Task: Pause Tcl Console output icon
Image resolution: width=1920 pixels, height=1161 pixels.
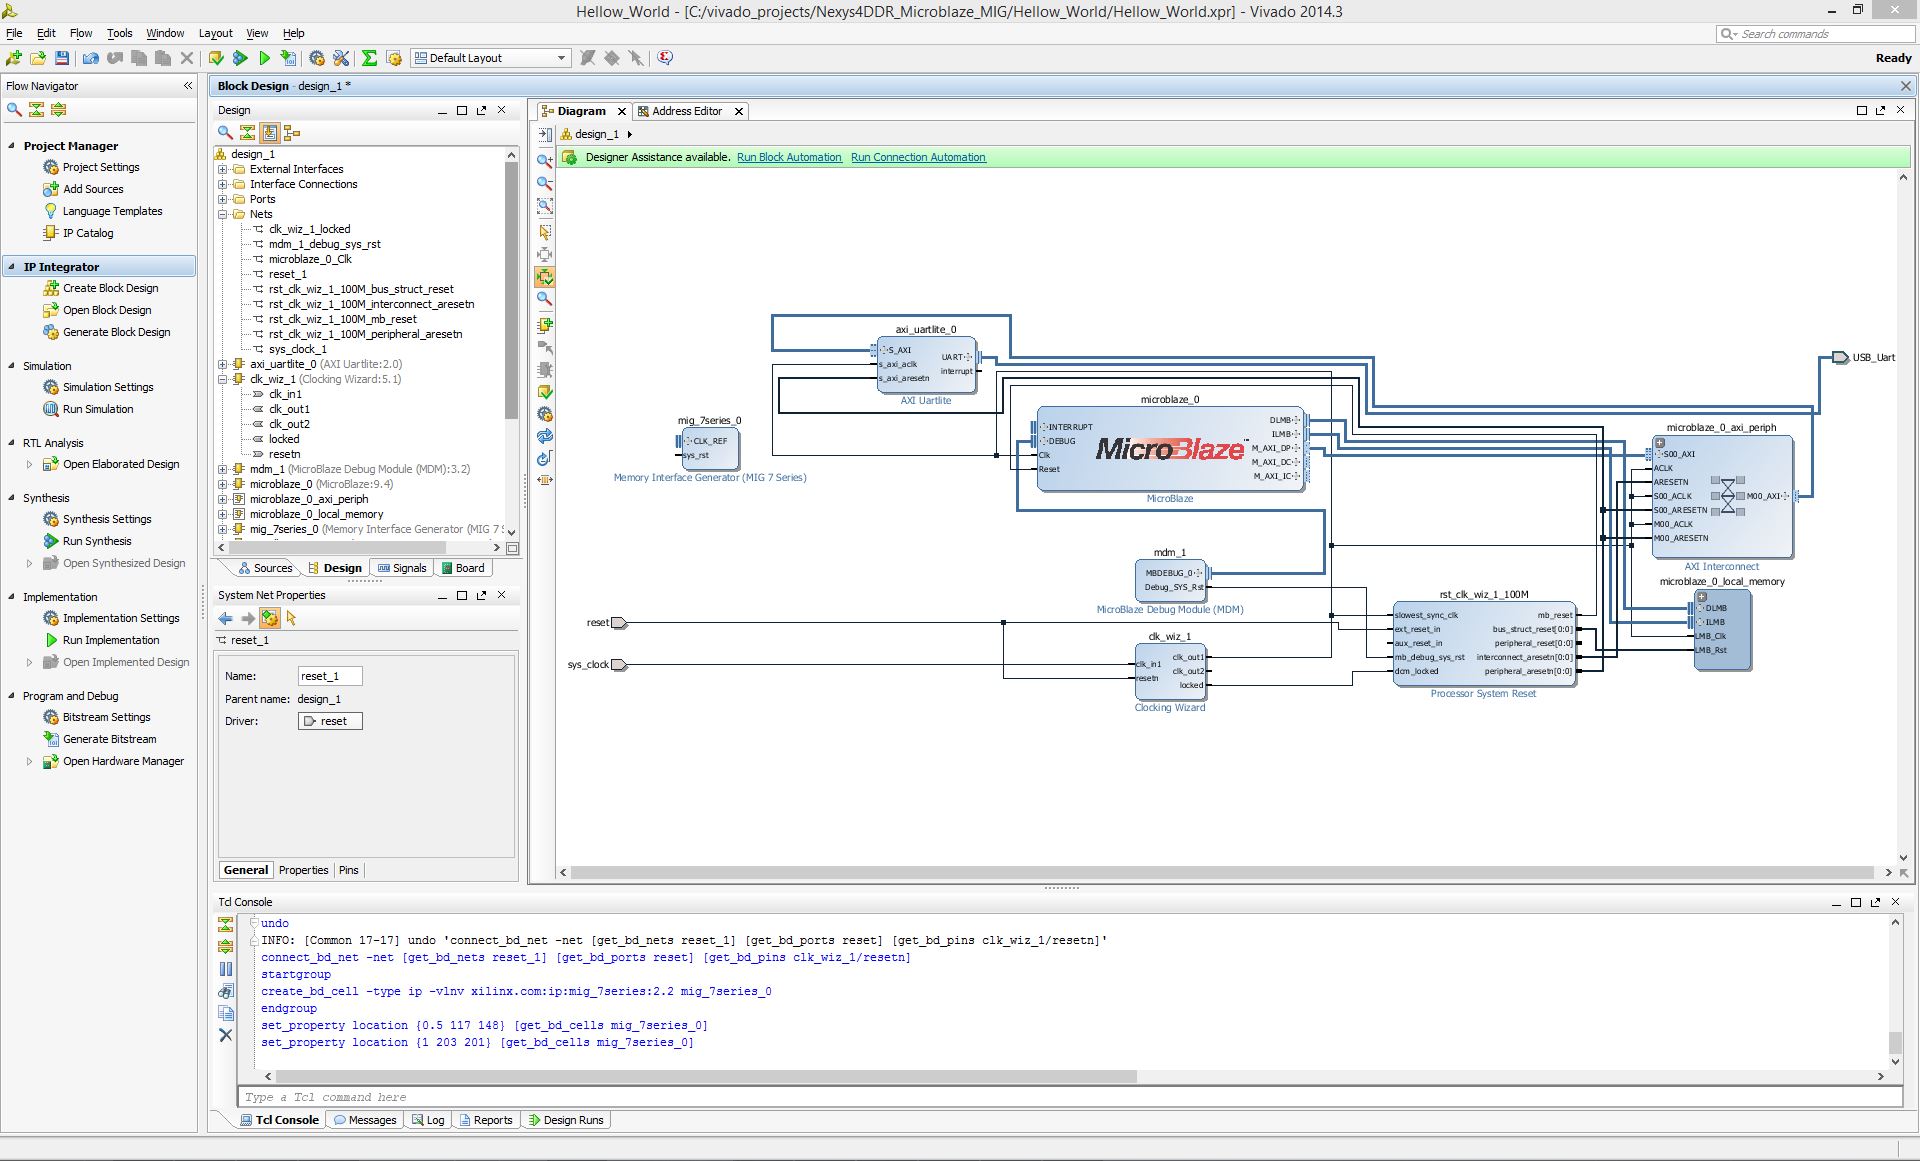Action: click(226, 968)
